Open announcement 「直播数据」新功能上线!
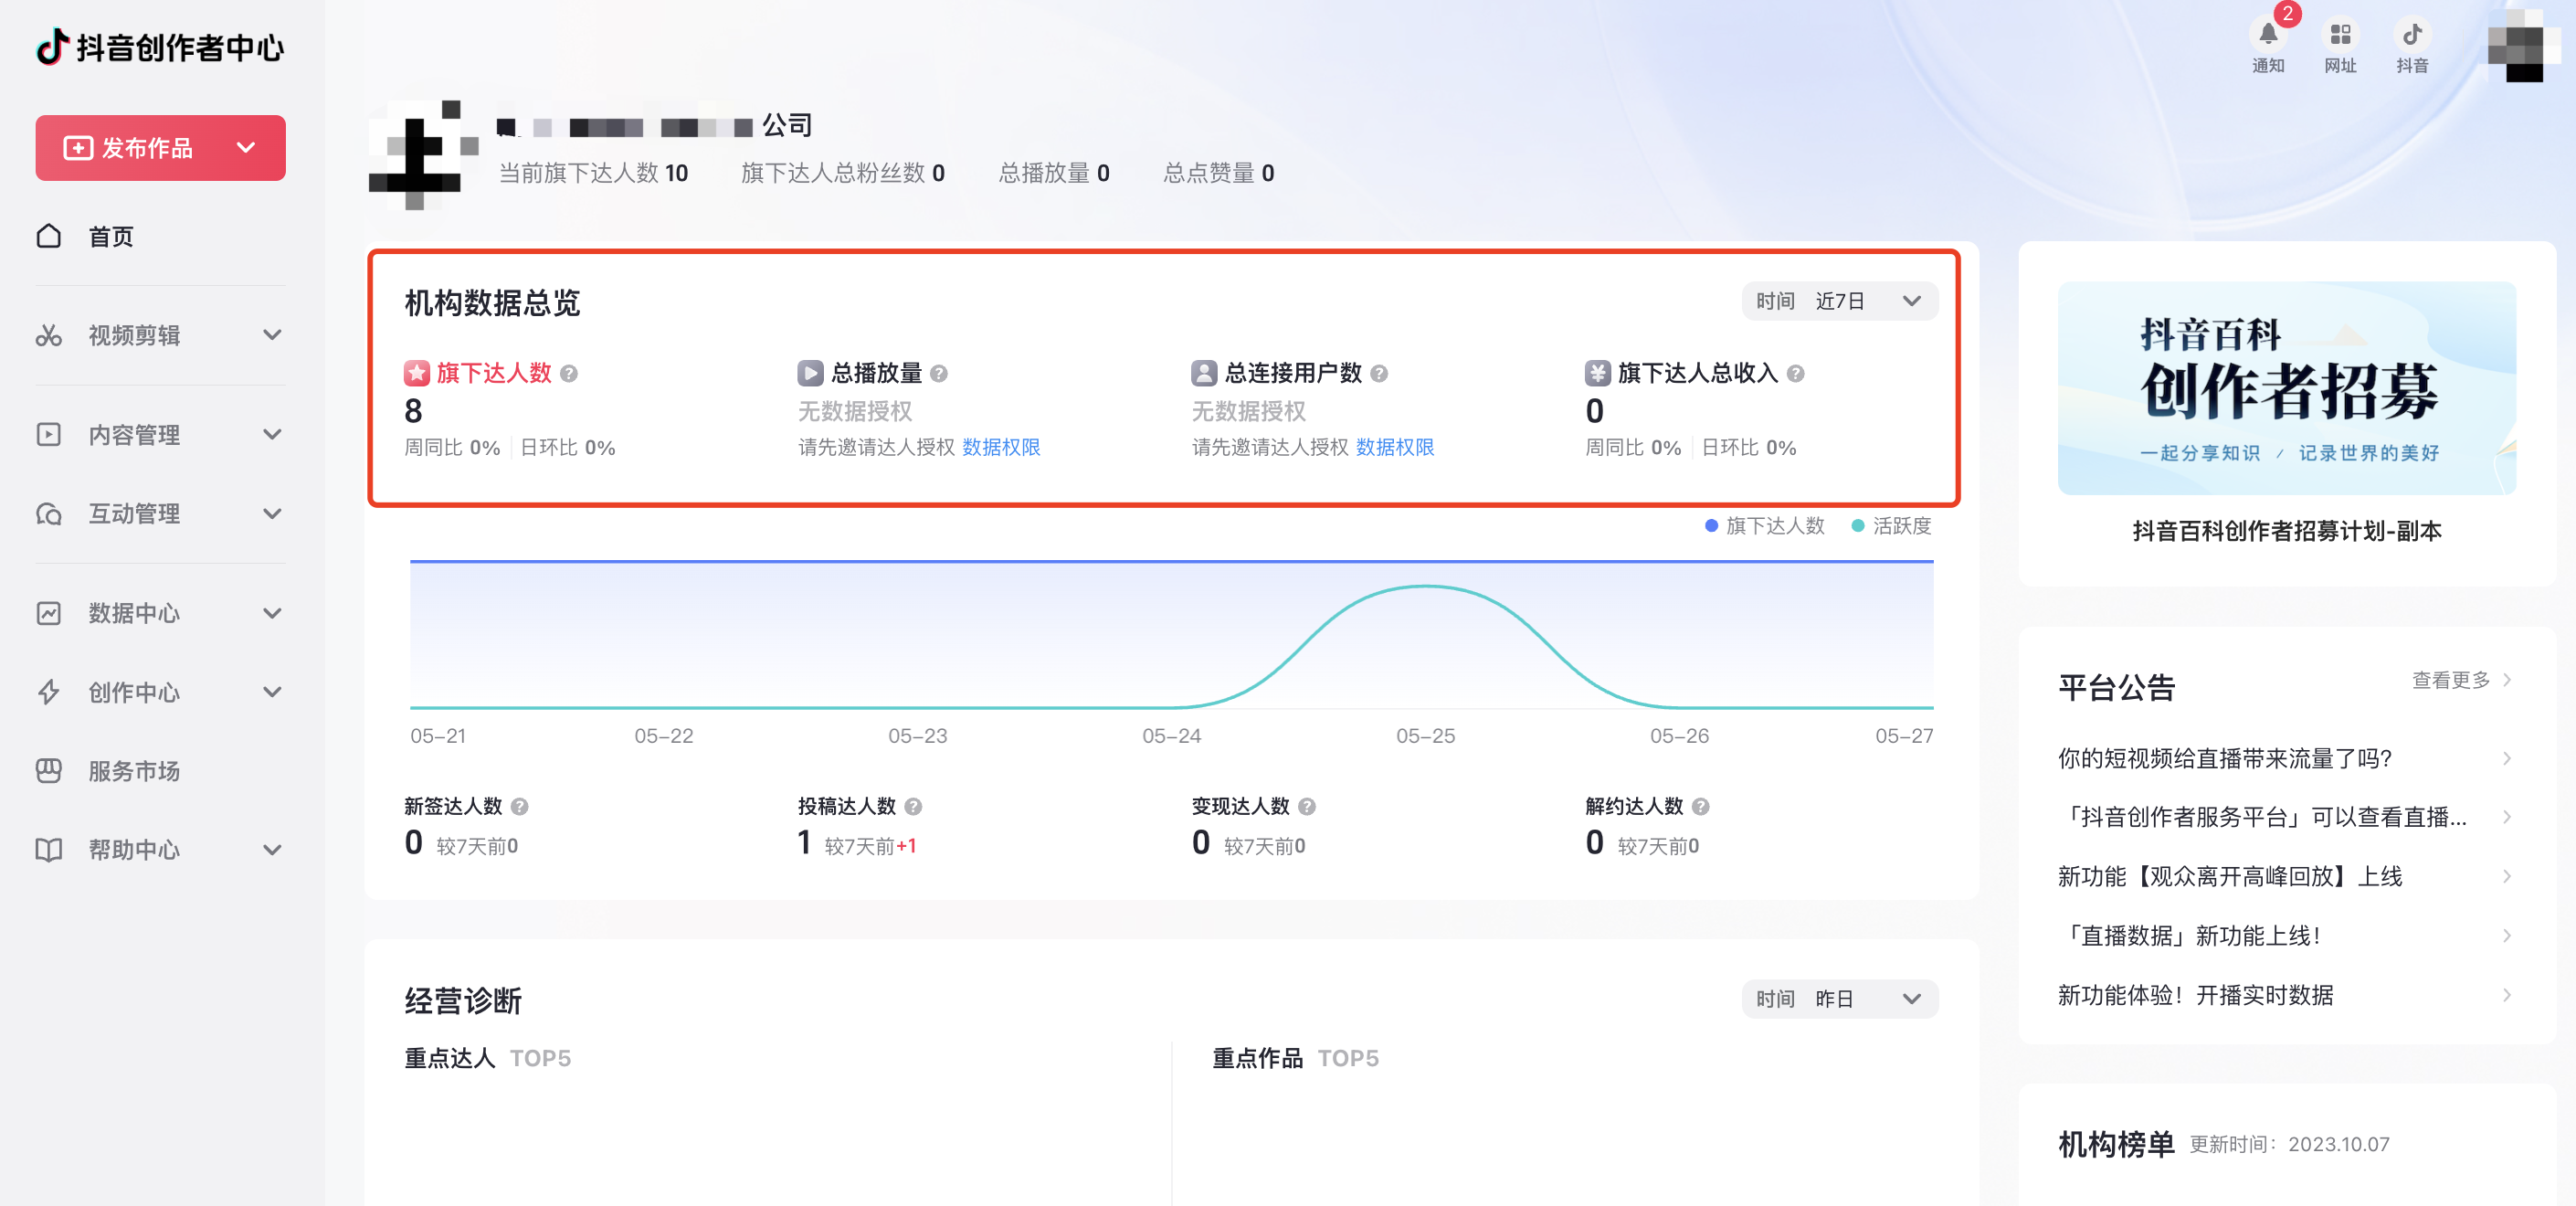 click(2286, 936)
